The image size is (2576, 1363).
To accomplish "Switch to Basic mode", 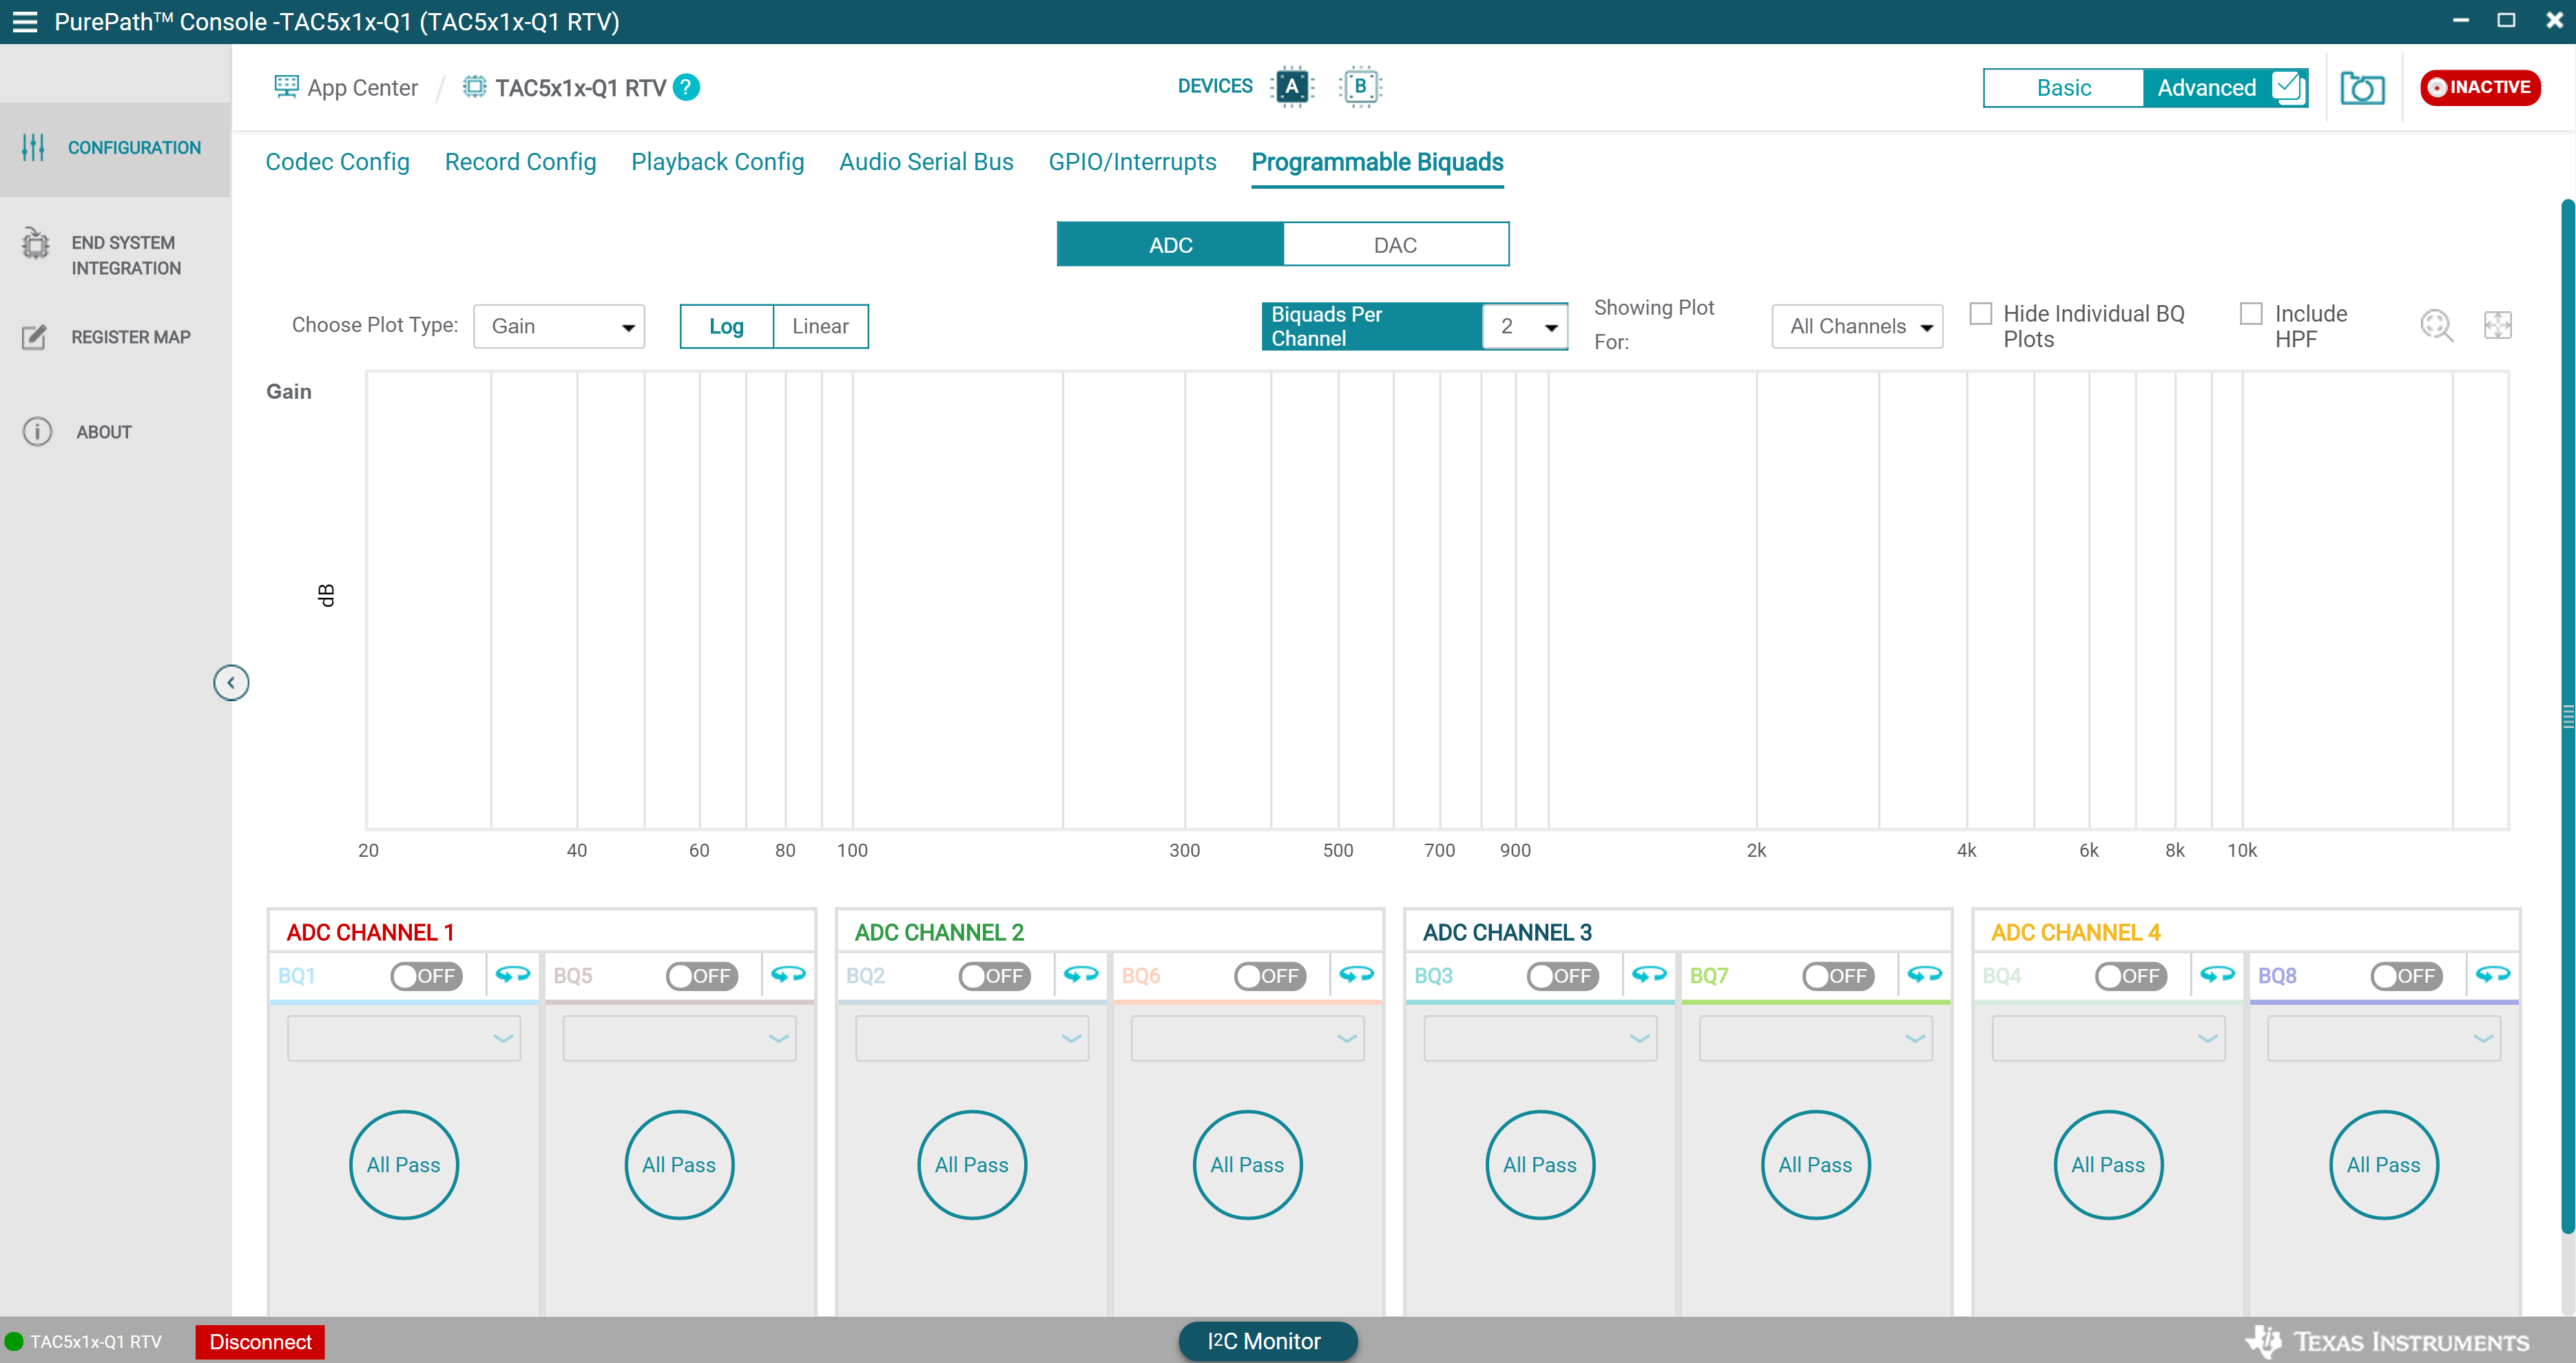I will pos(2064,88).
